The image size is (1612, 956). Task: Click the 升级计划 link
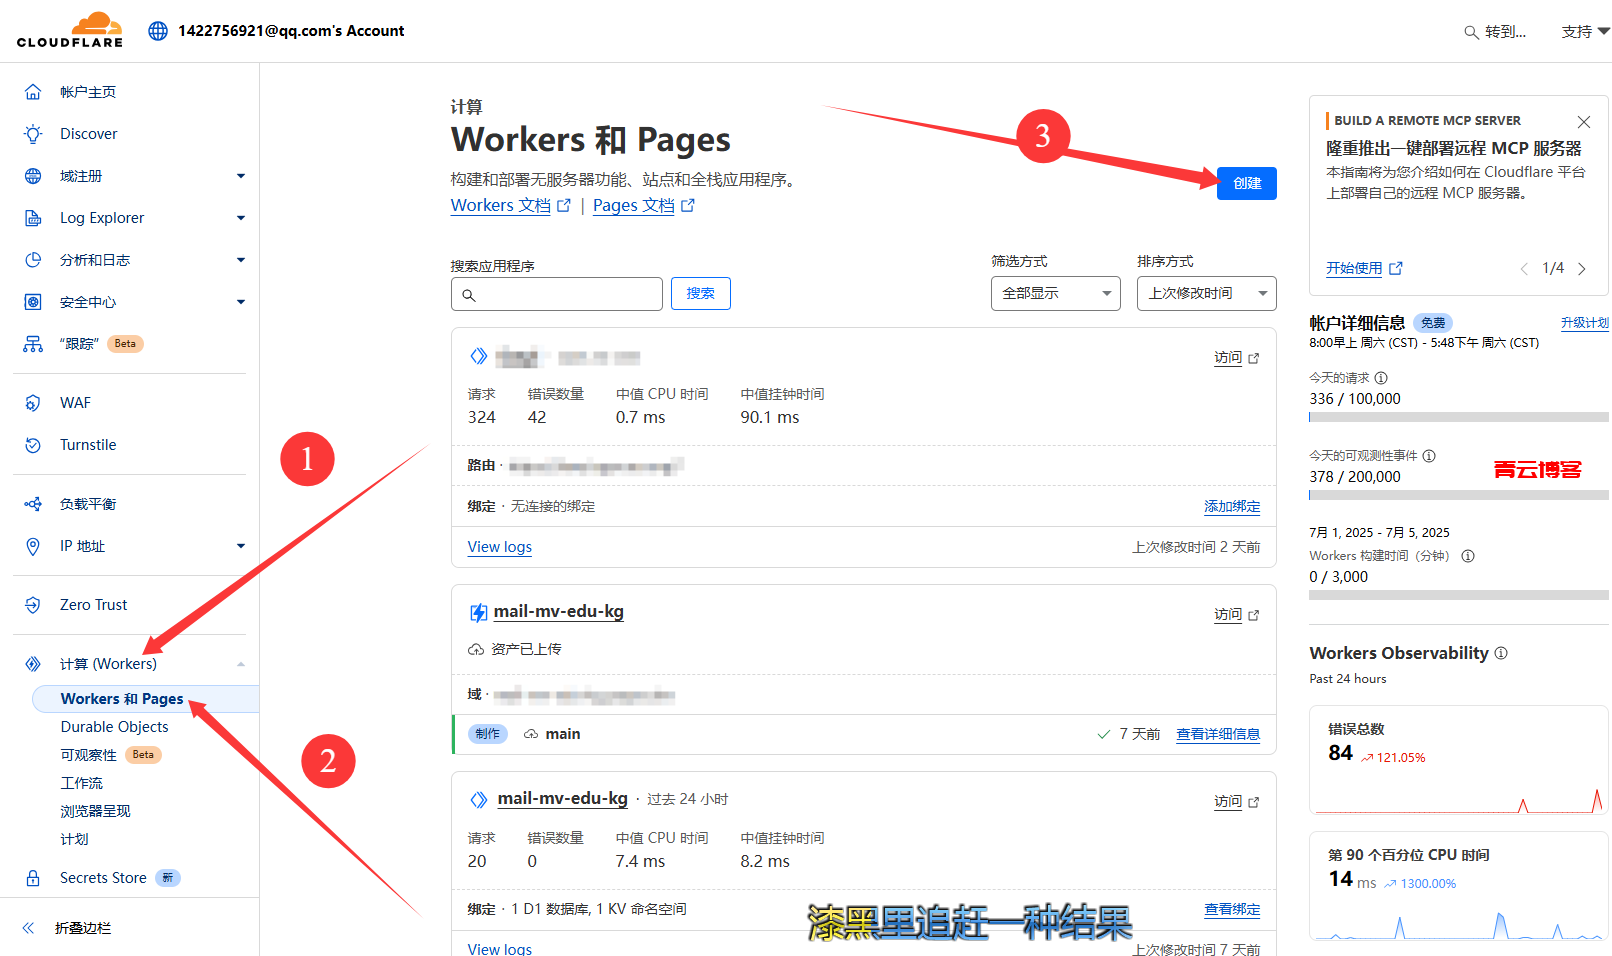tap(1585, 323)
